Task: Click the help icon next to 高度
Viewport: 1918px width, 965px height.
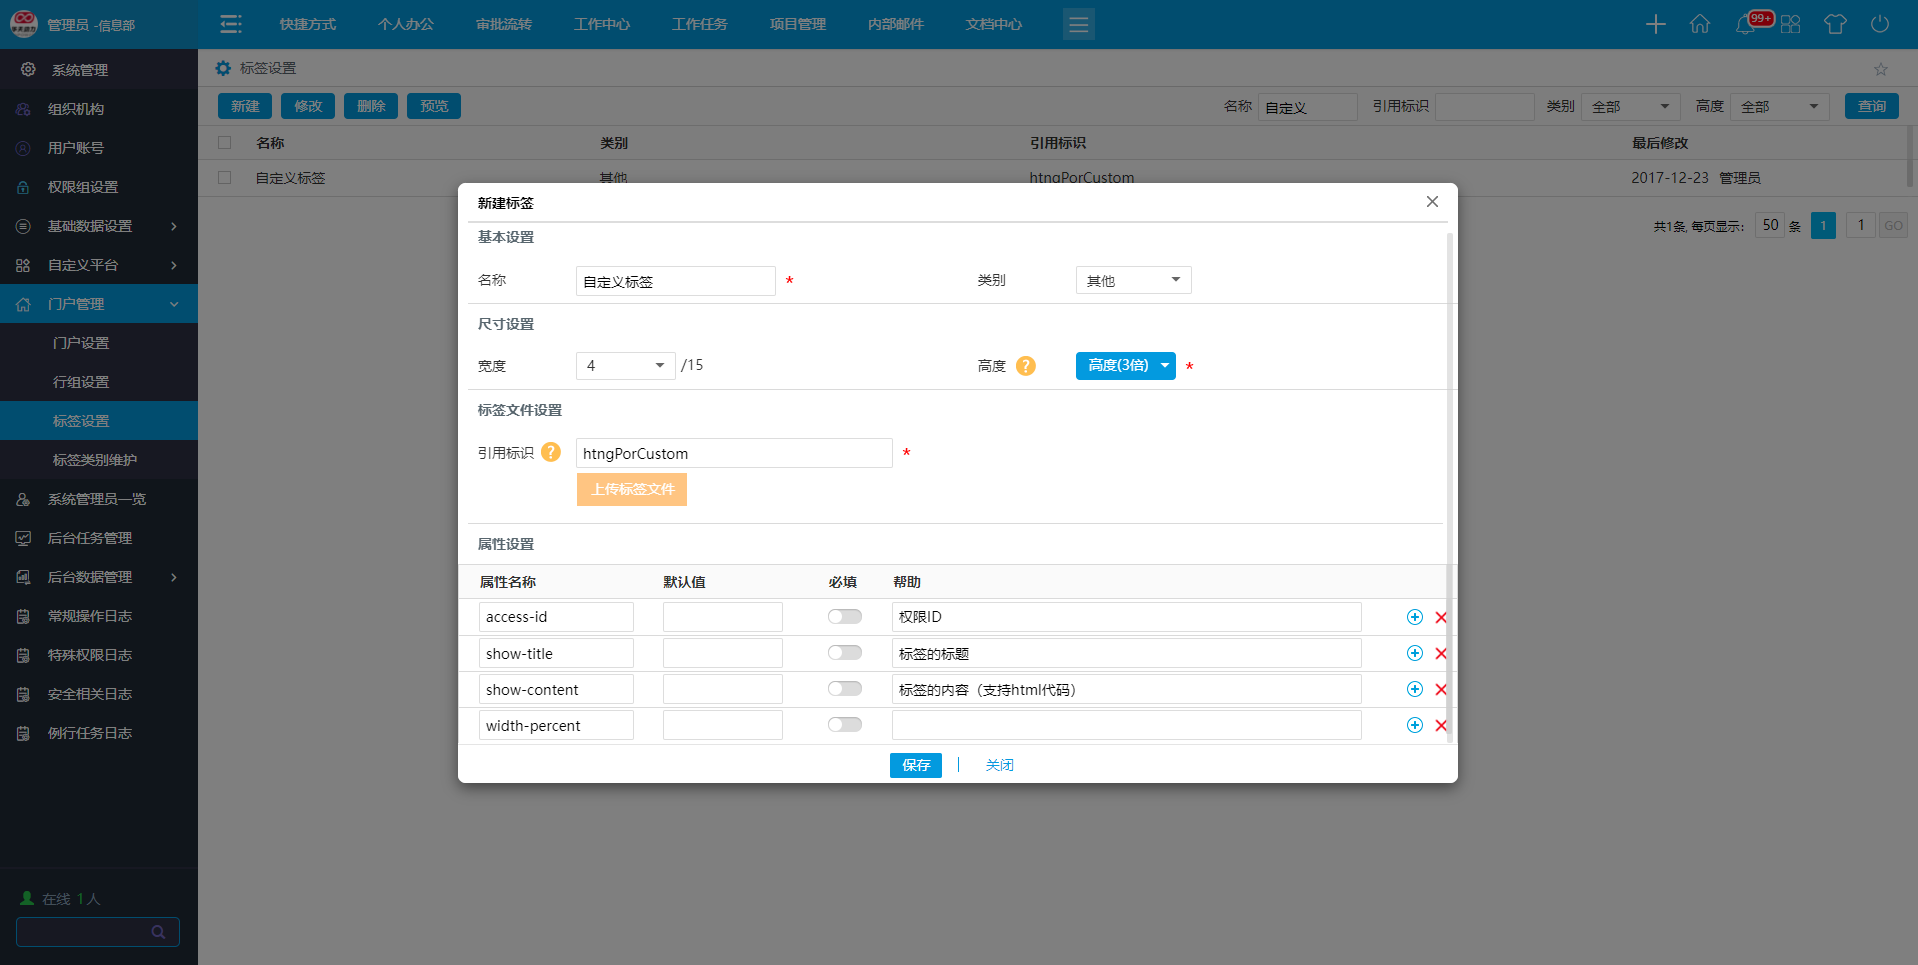Action: point(1025,366)
